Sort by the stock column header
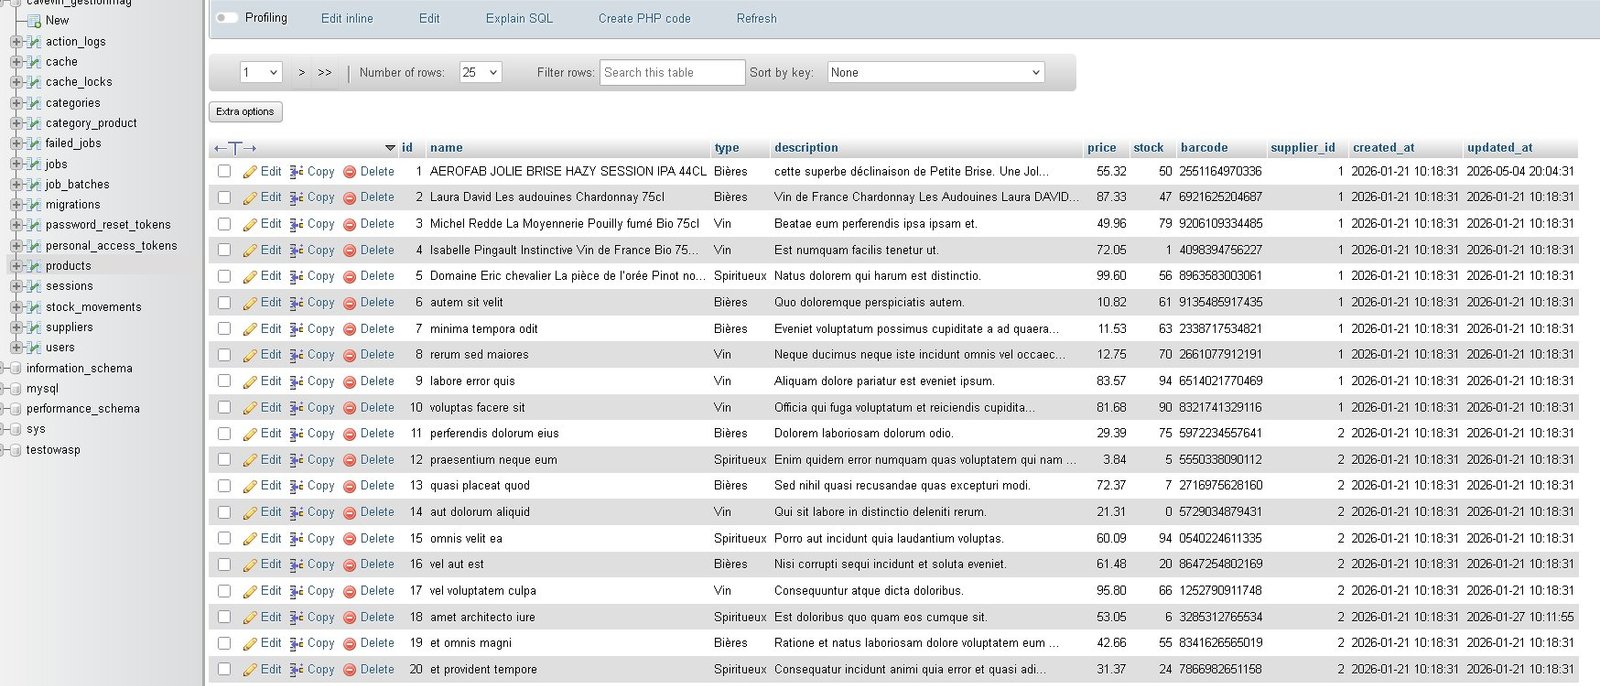The width and height of the screenshot is (1600, 686). point(1148,147)
